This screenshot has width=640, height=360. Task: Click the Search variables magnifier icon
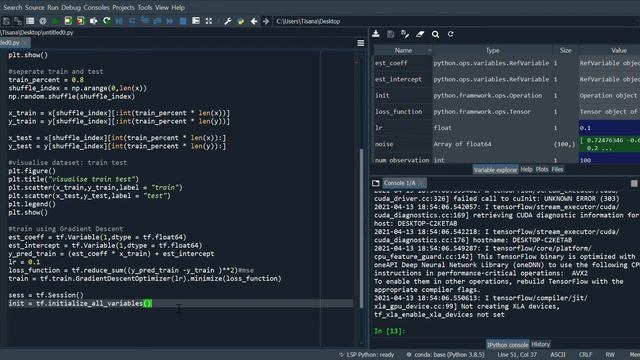tap(436, 34)
